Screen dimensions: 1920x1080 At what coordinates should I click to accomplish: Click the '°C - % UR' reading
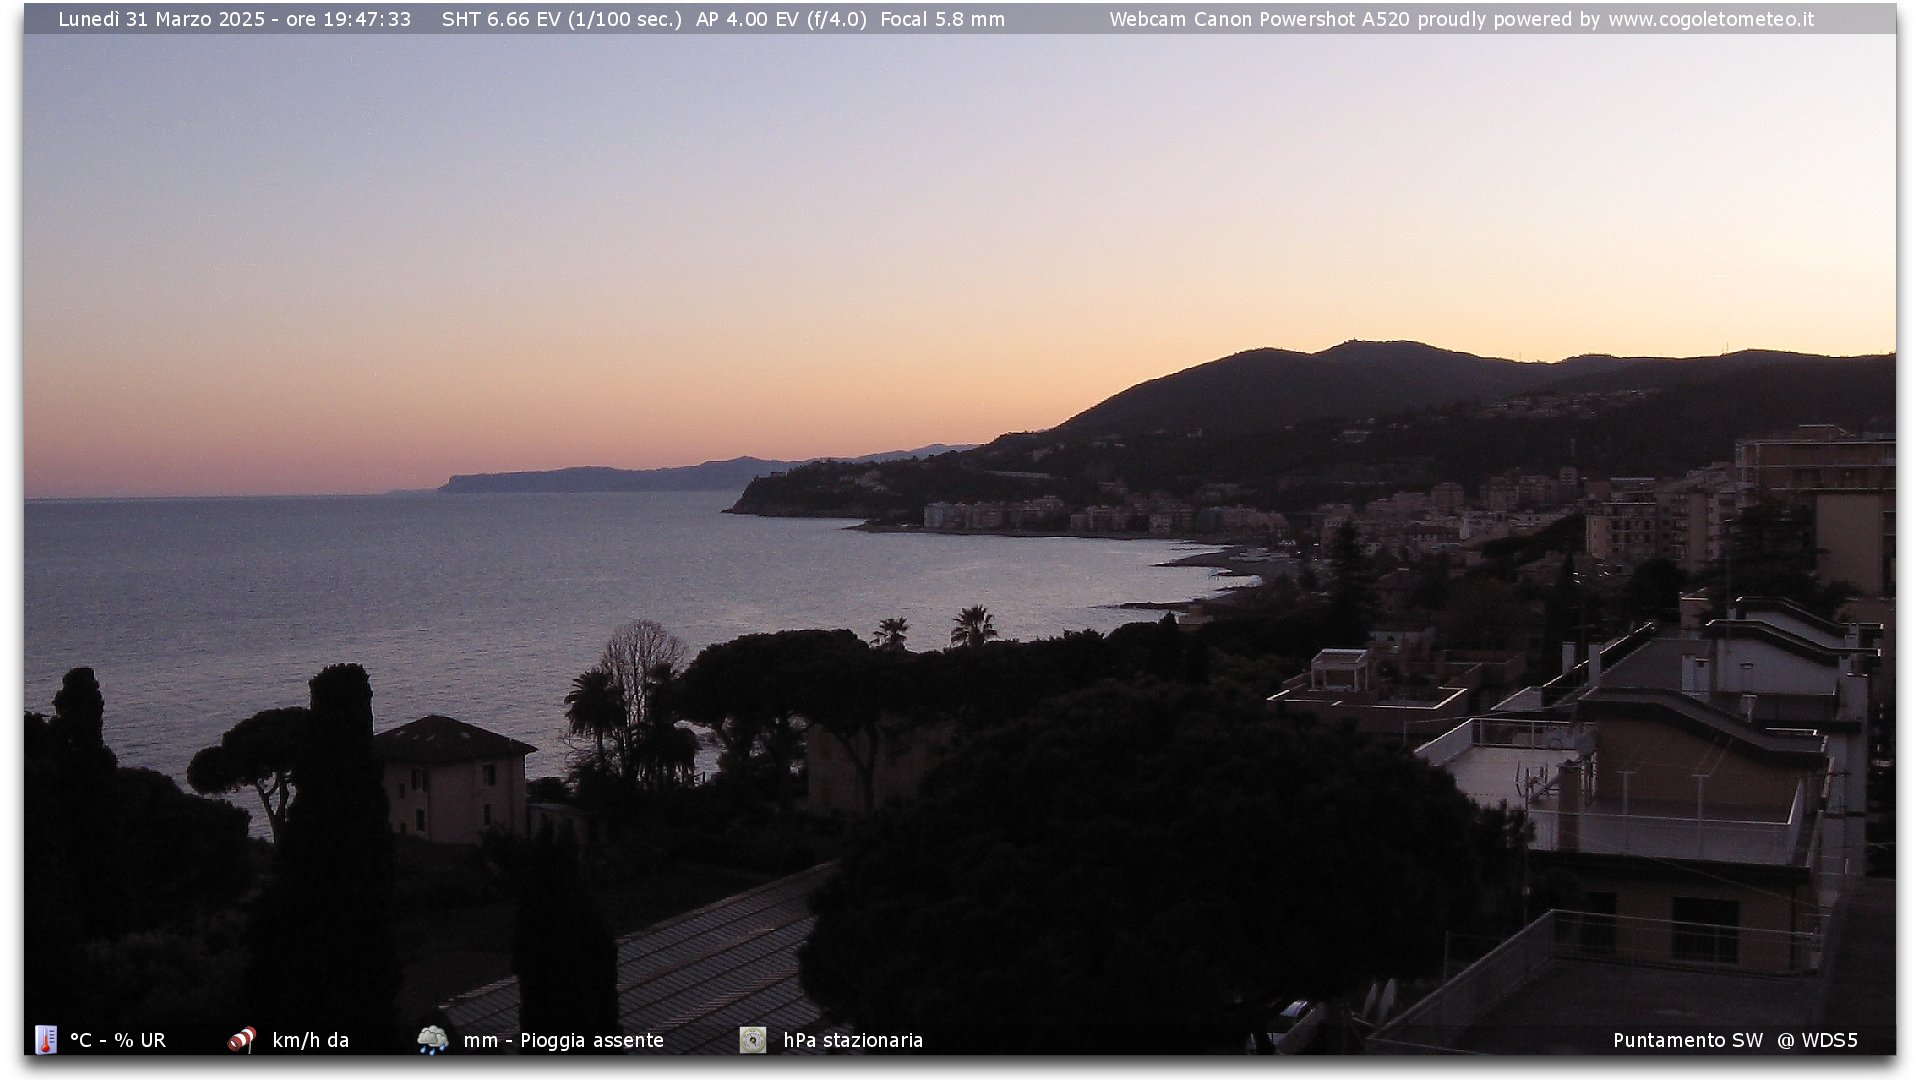point(118,1040)
